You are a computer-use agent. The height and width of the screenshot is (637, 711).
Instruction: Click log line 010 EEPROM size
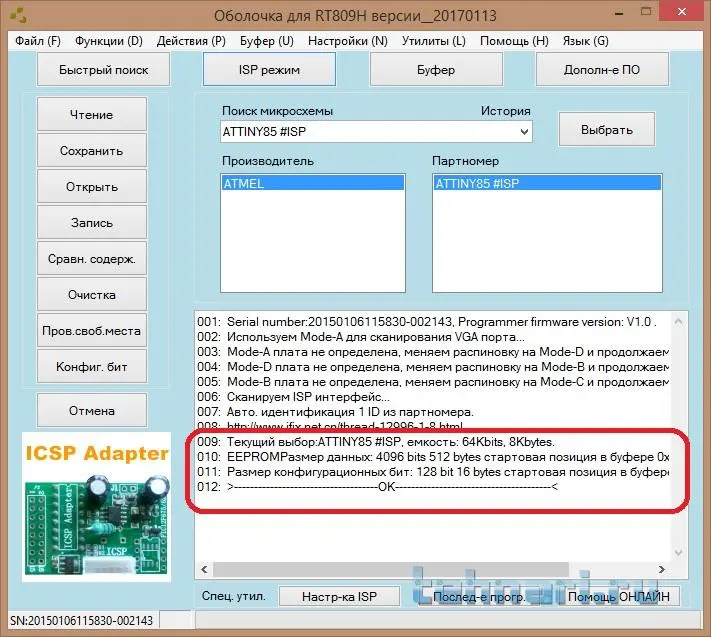tap(433, 457)
